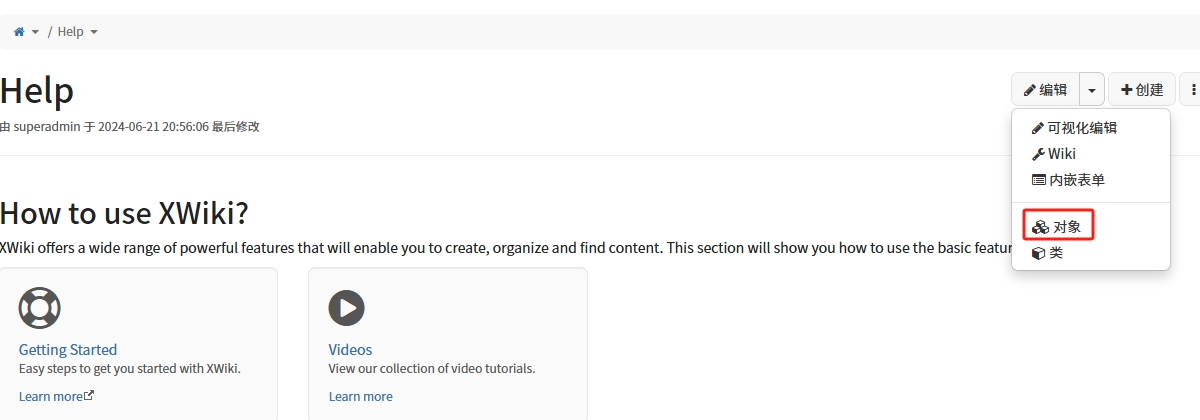The height and width of the screenshot is (420, 1200).
Task: Open the more actions vertical dots menu
Action: [x=1193, y=90]
